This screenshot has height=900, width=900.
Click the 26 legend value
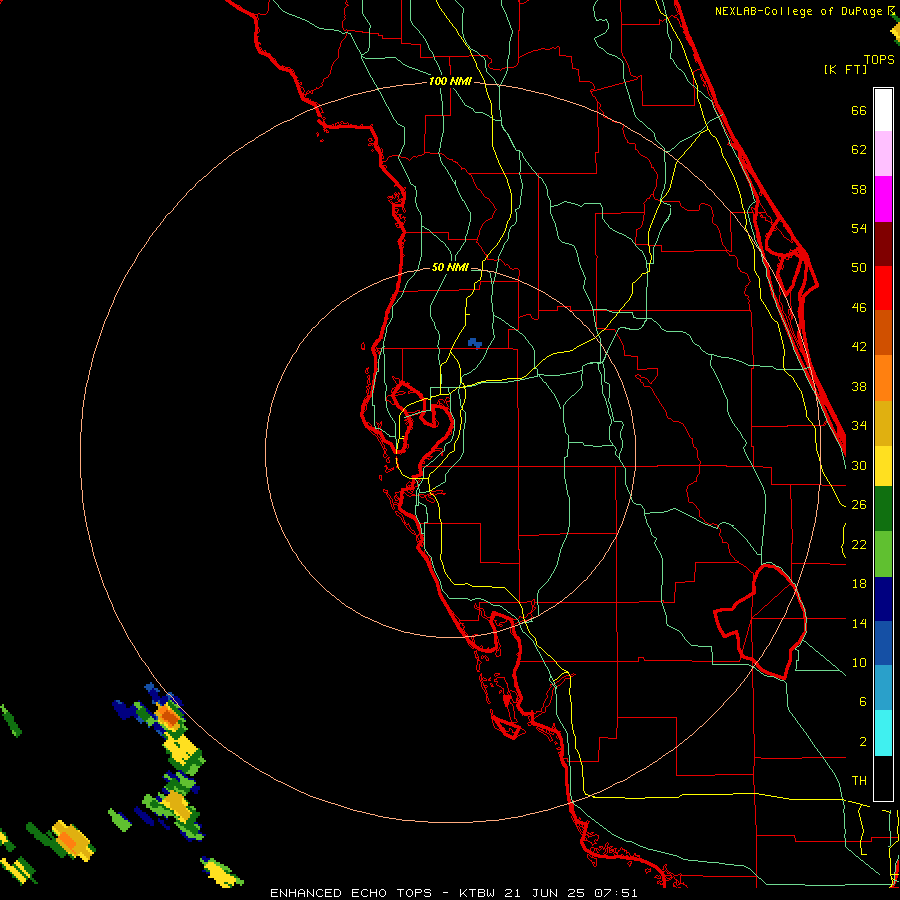point(859,505)
